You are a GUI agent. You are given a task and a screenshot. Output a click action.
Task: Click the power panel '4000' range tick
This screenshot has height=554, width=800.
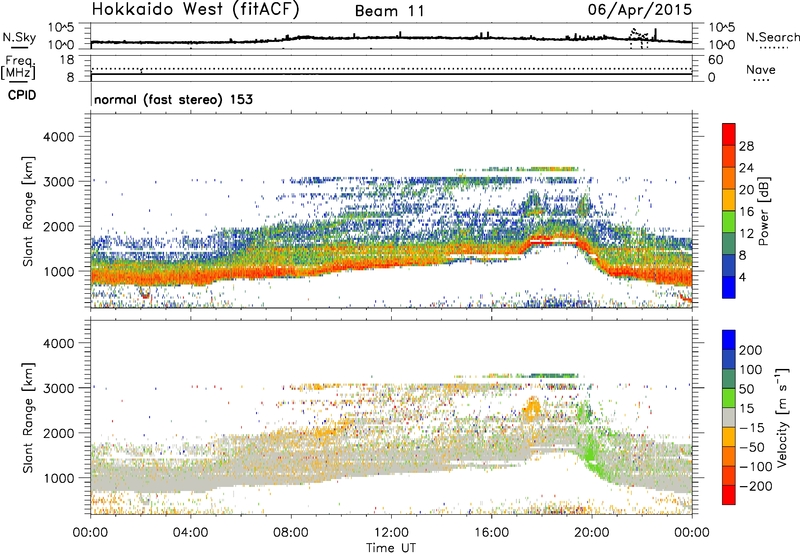[59, 137]
